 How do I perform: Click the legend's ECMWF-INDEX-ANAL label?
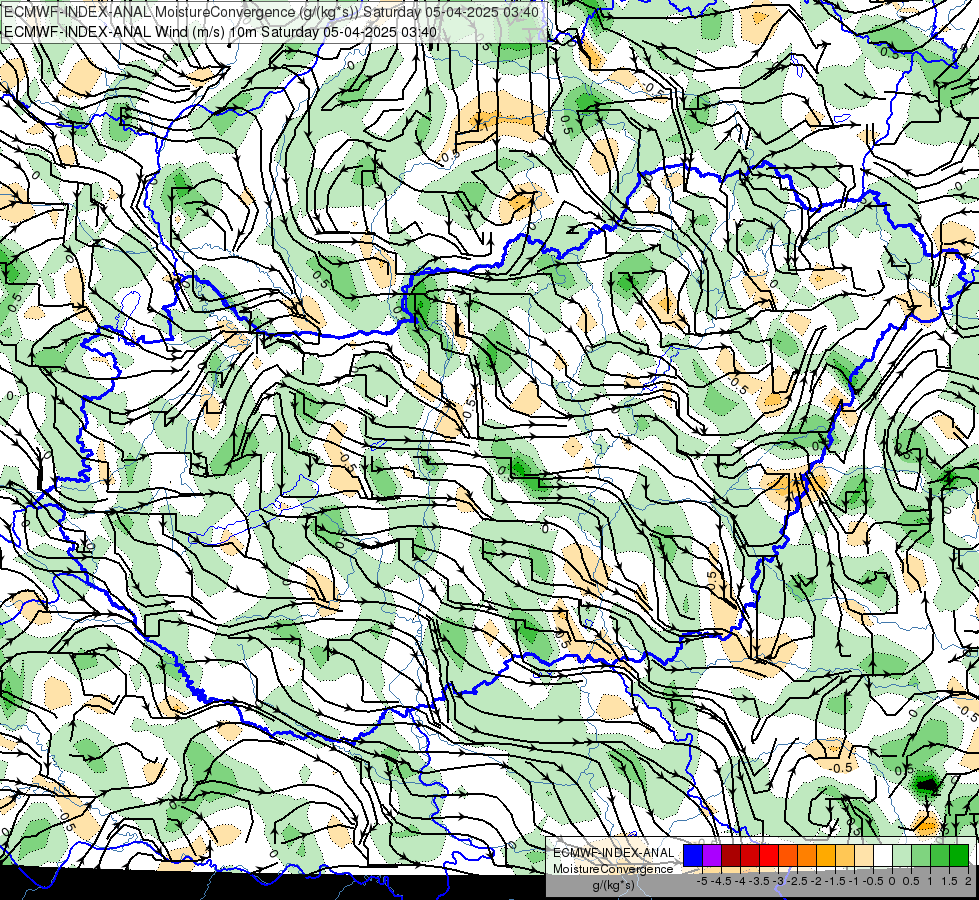(614, 853)
